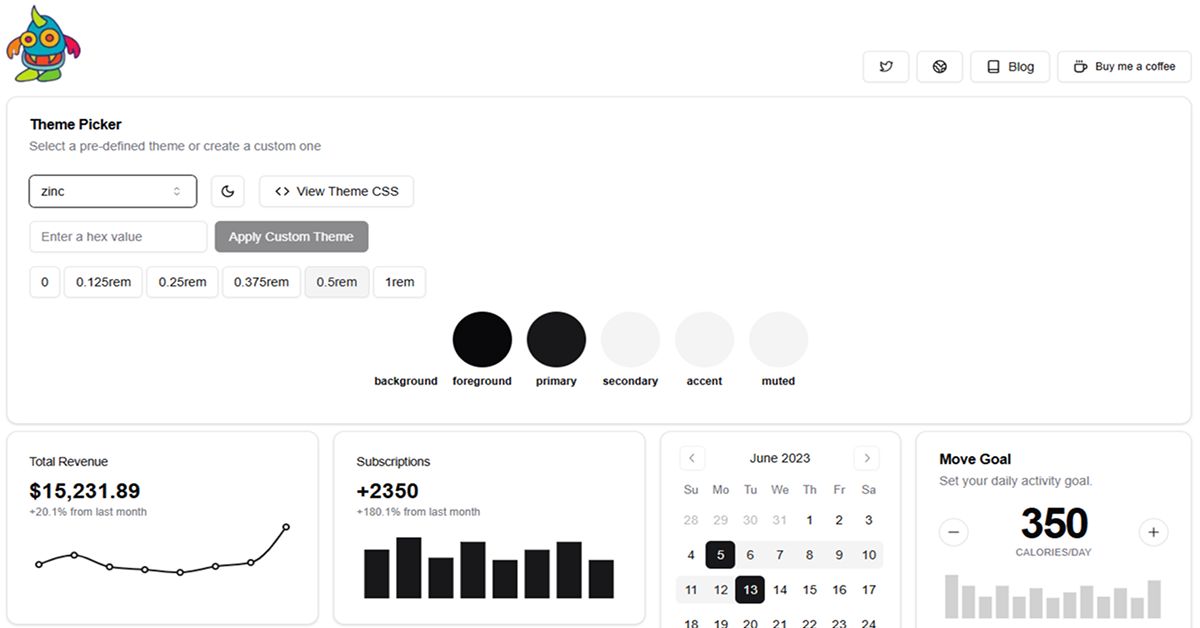Go to next month with right chevron

tap(866, 458)
